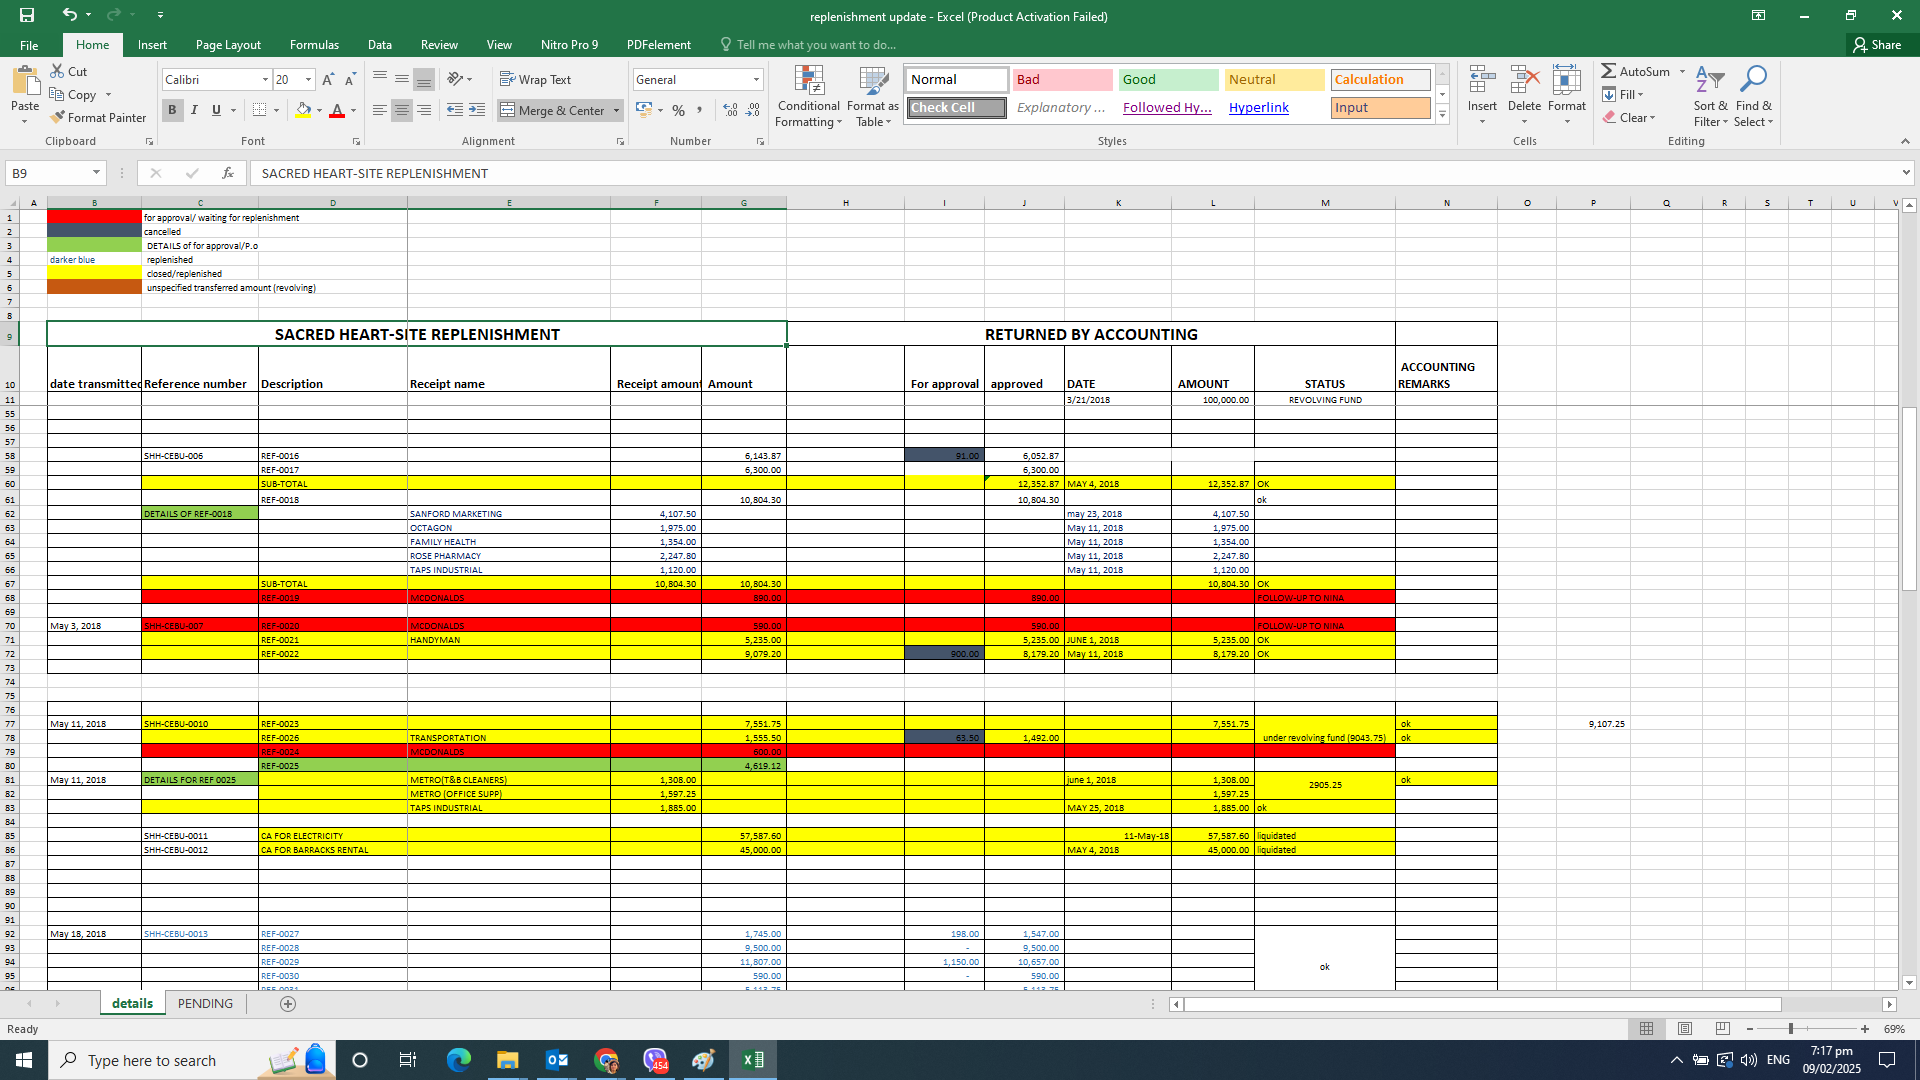Toggle Bold formatting
Viewport: 1920px width, 1080px height.
click(172, 110)
